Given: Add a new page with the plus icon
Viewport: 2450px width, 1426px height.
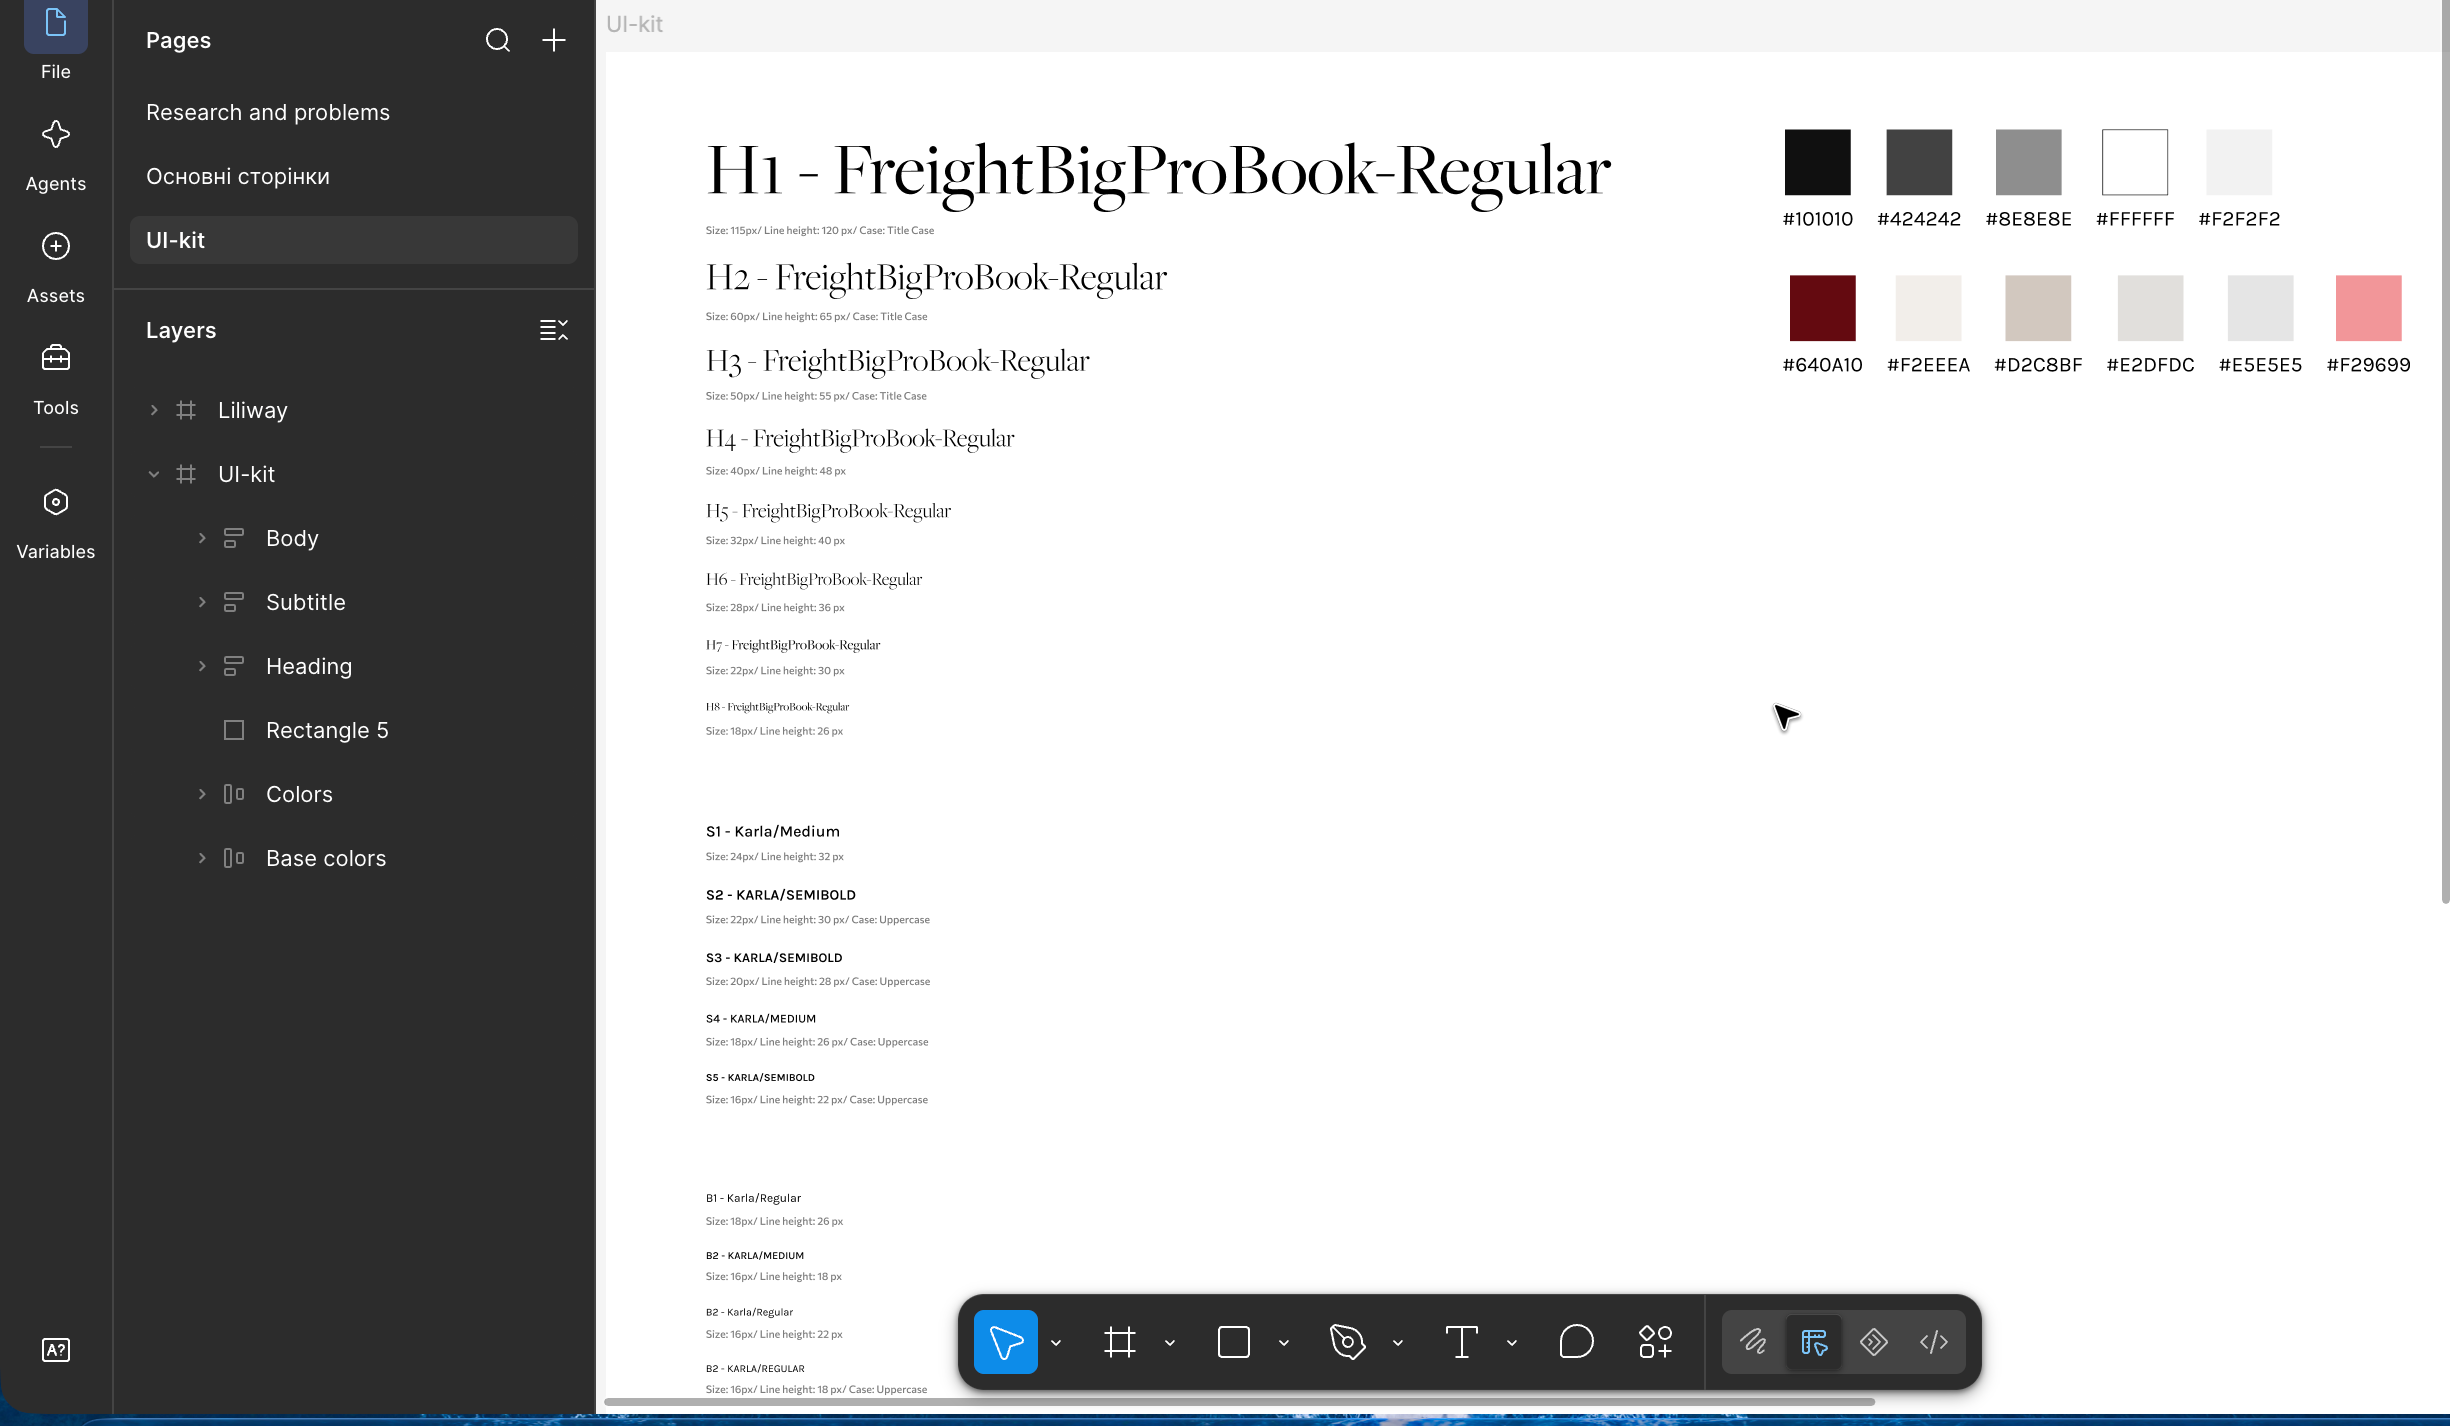Looking at the screenshot, I should (x=554, y=40).
